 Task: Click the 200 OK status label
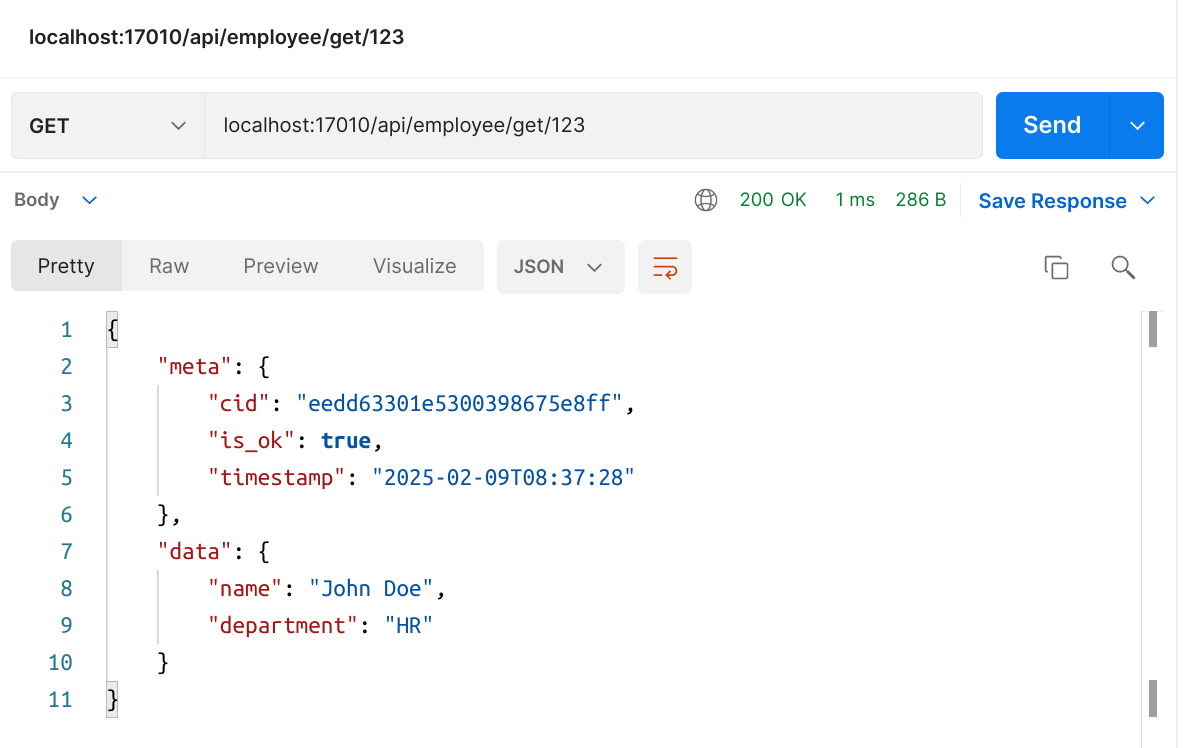pyautogui.click(x=773, y=200)
